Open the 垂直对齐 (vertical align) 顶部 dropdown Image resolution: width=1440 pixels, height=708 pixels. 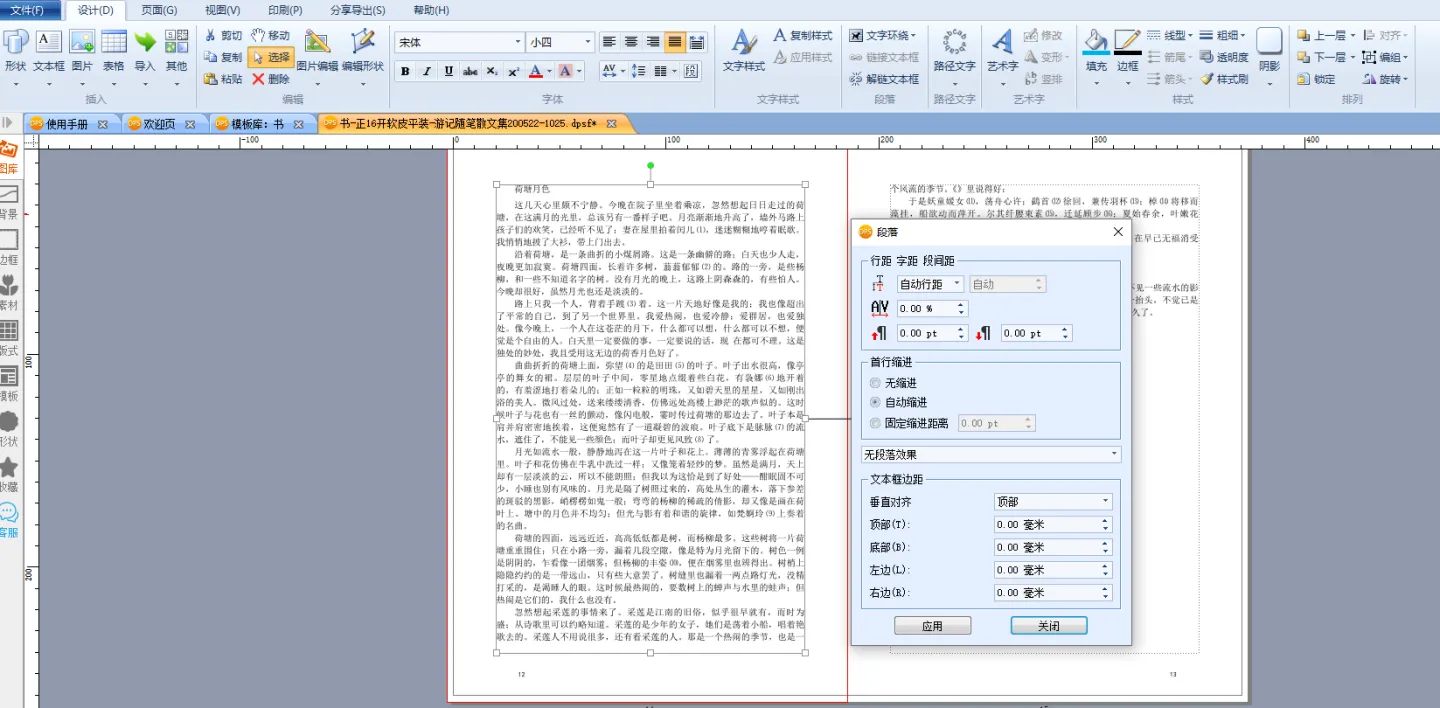pos(1052,501)
